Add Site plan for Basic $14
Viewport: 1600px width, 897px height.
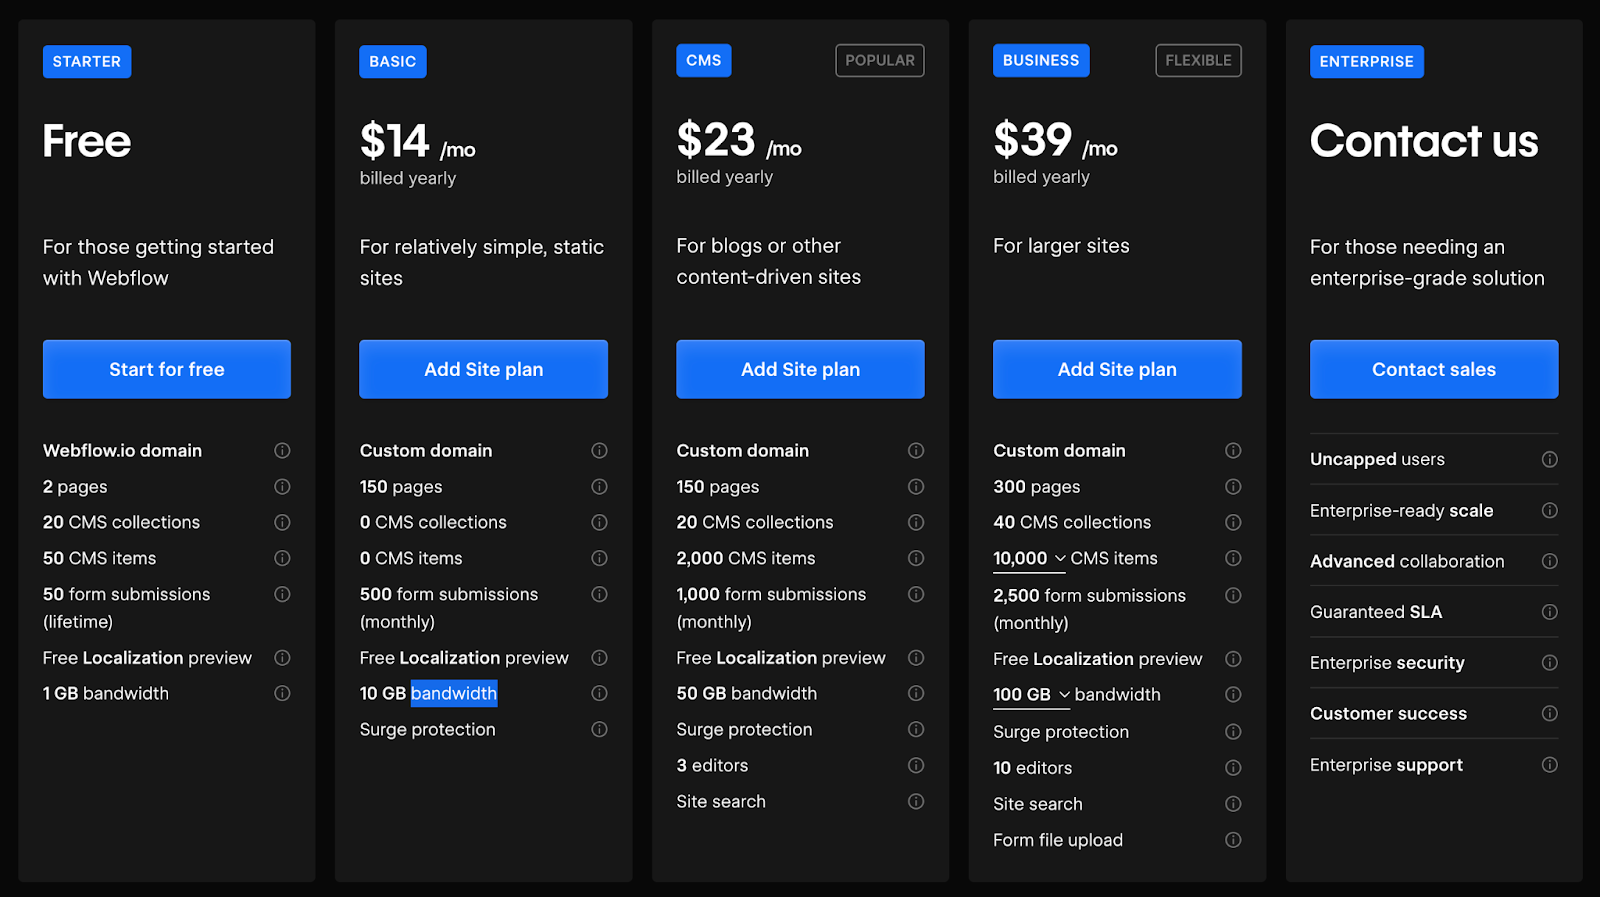coord(484,369)
